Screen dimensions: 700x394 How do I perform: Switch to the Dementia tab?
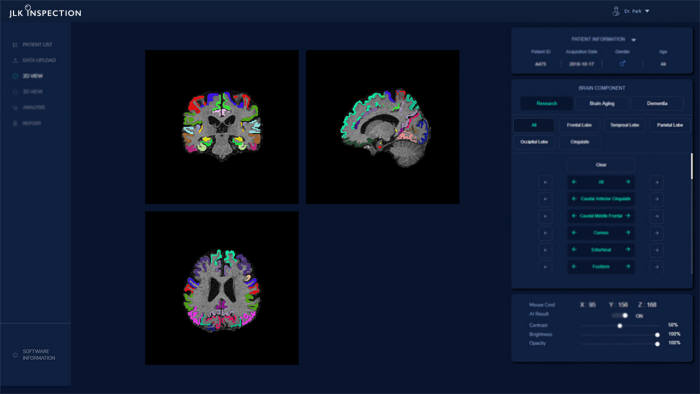657,104
